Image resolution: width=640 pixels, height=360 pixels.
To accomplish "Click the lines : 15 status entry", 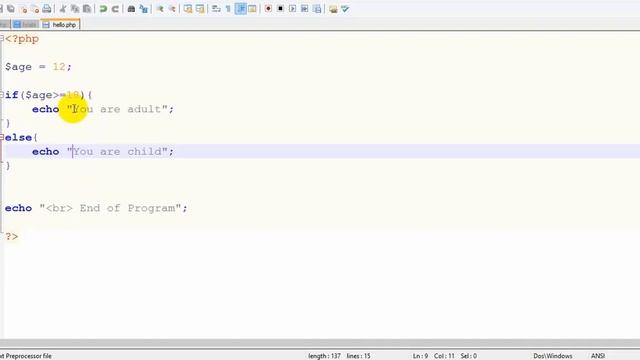I will [x=358, y=356].
